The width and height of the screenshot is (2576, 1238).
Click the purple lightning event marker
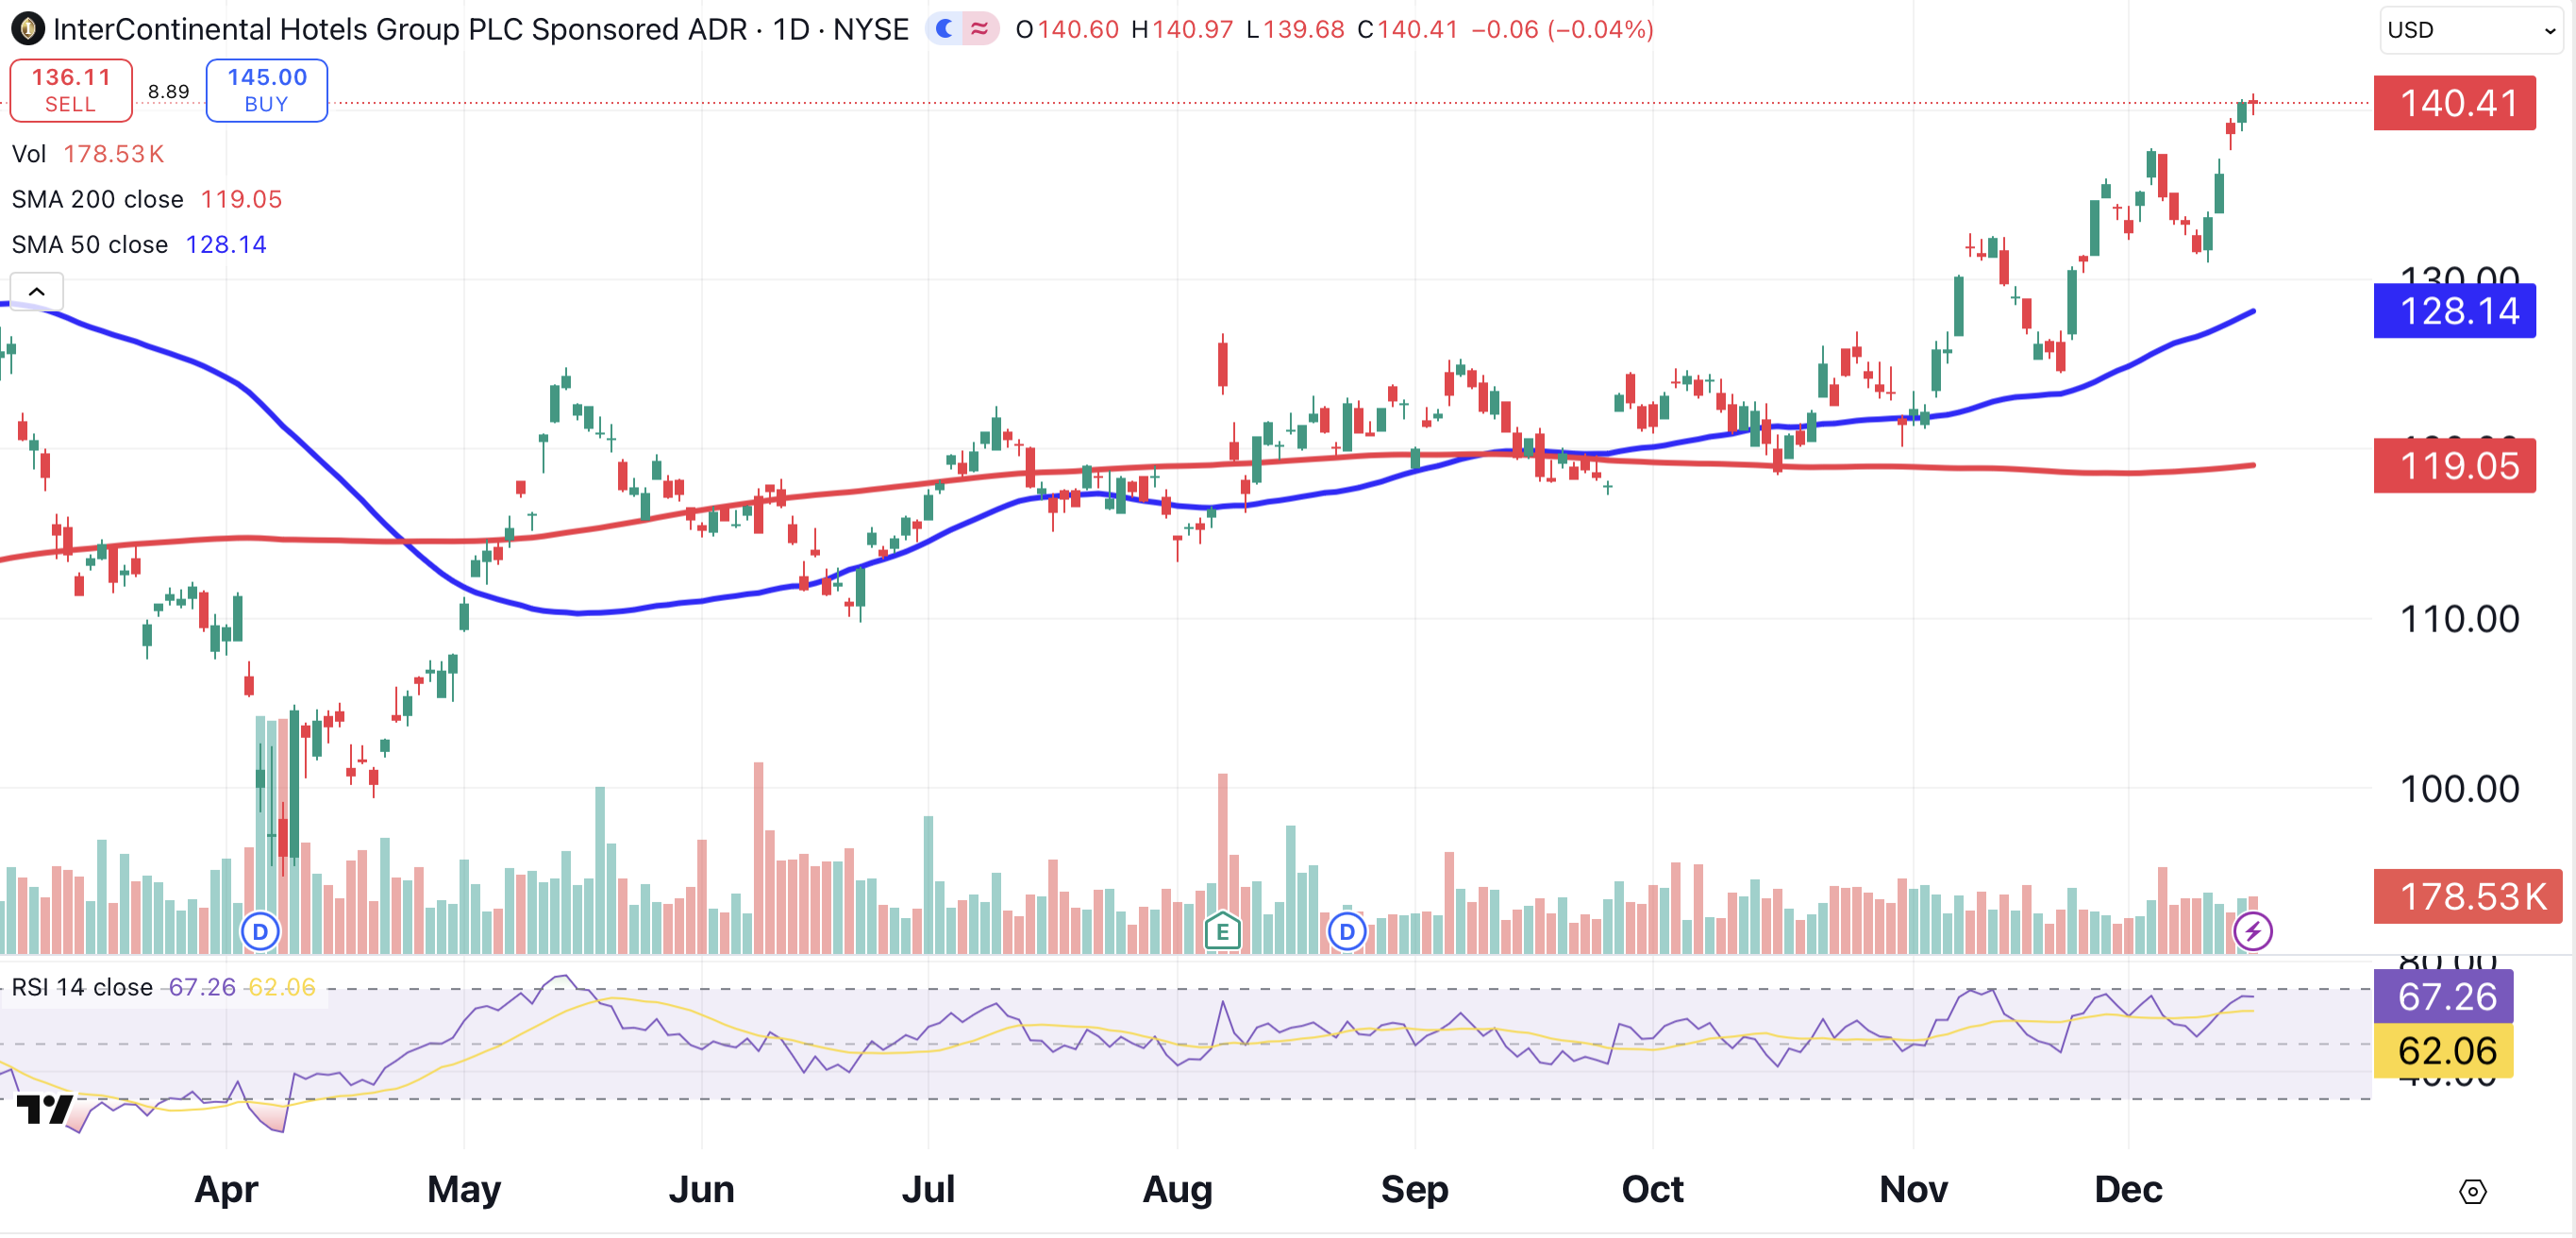[x=2252, y=932]
